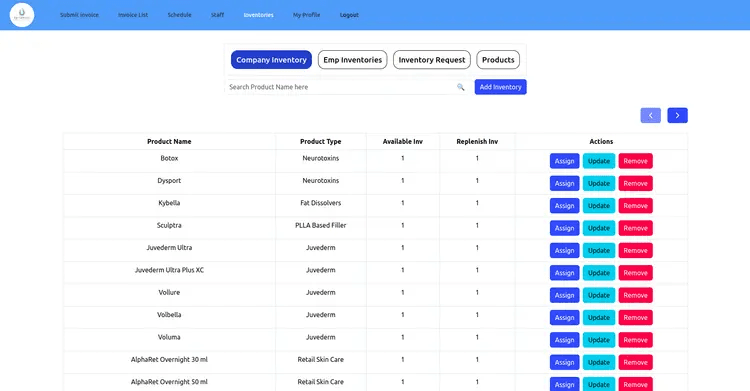Focus the Search Product Name field
Viewport: 750px width, 391px height.
point(349,87)
